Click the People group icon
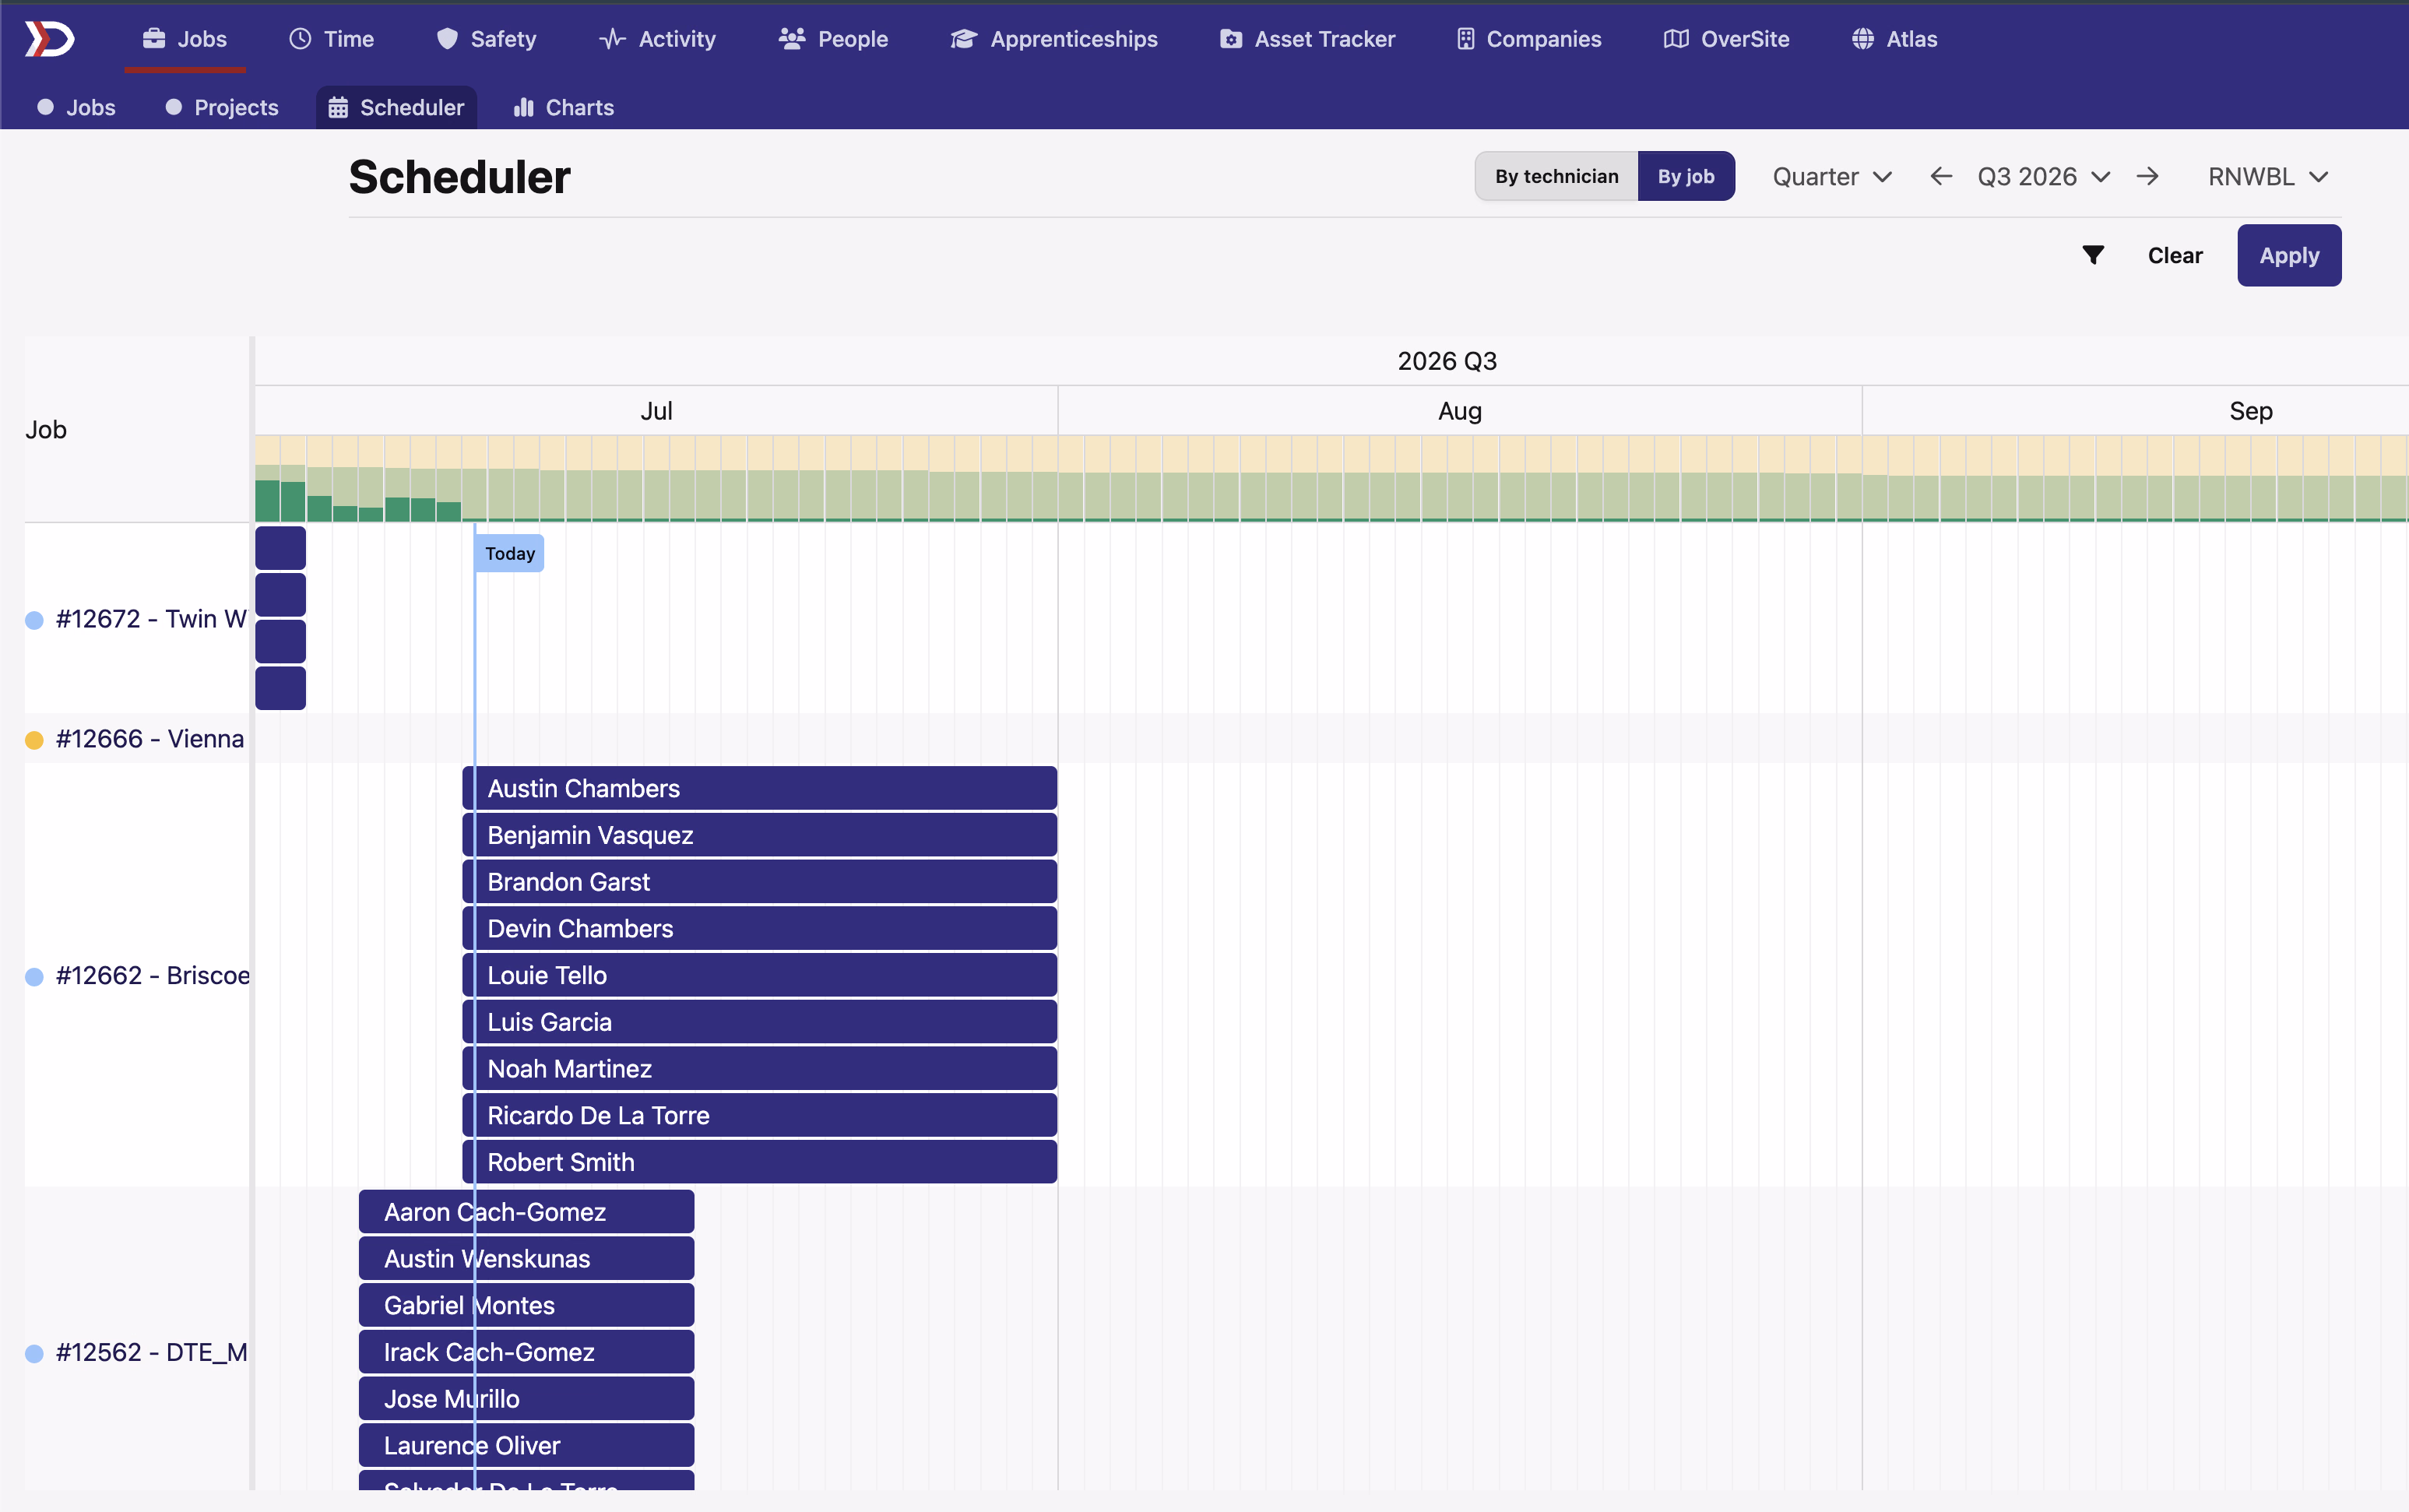 (792, 39)
